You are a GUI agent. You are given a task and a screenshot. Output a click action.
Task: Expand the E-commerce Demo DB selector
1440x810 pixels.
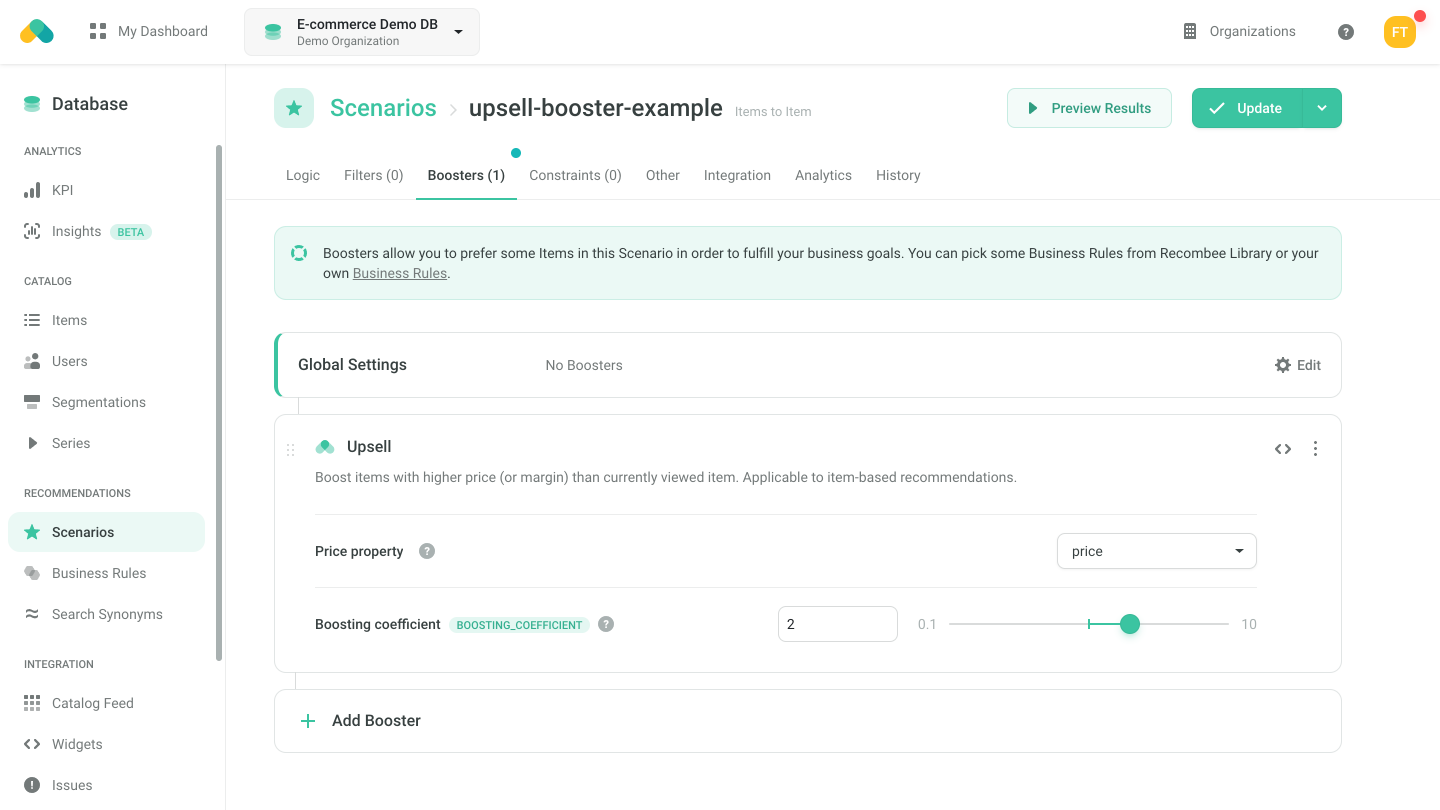[361, 31]
